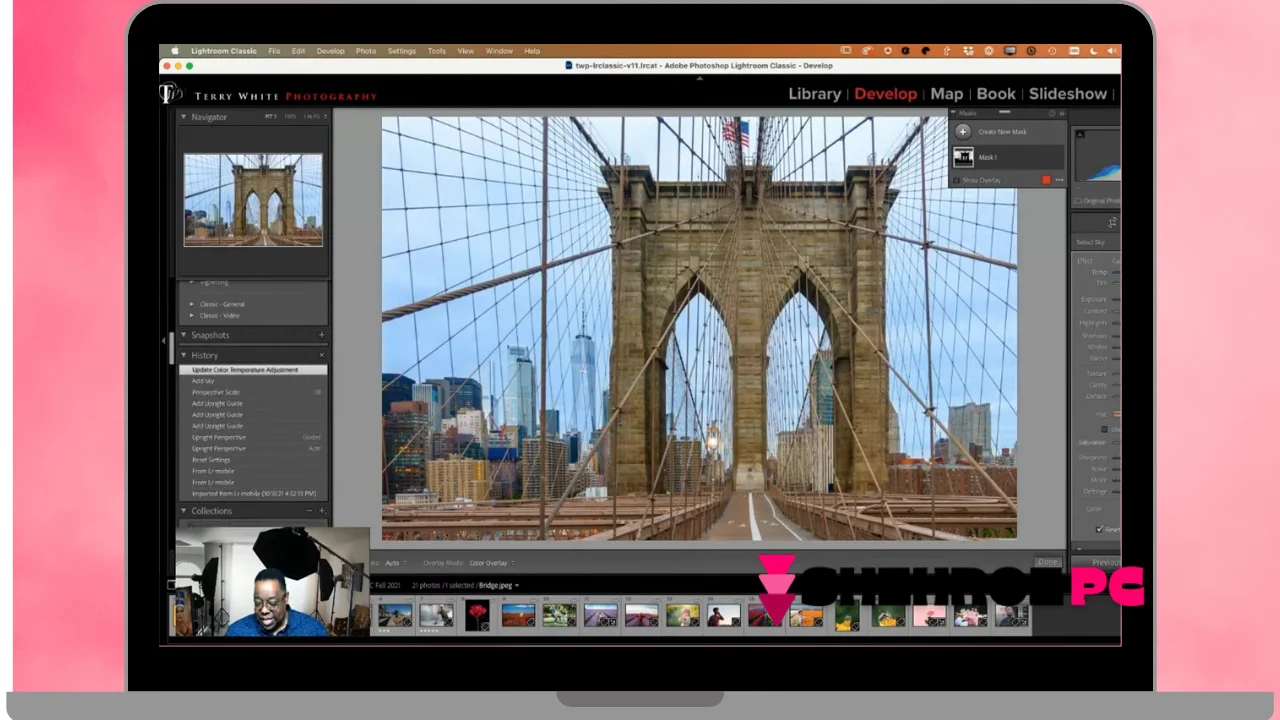Select the red flower filmstrip thumbnail
This screenshot has width=1280, height=720.
click(x=477, y=614)
